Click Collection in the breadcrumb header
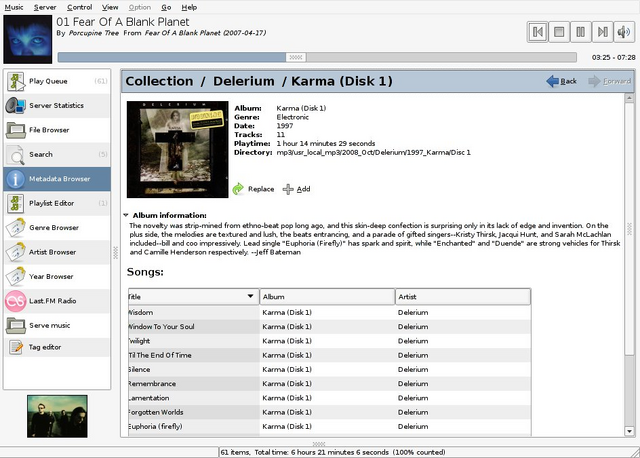This screenshot has width=640, height=458. [x=159, y=81]
